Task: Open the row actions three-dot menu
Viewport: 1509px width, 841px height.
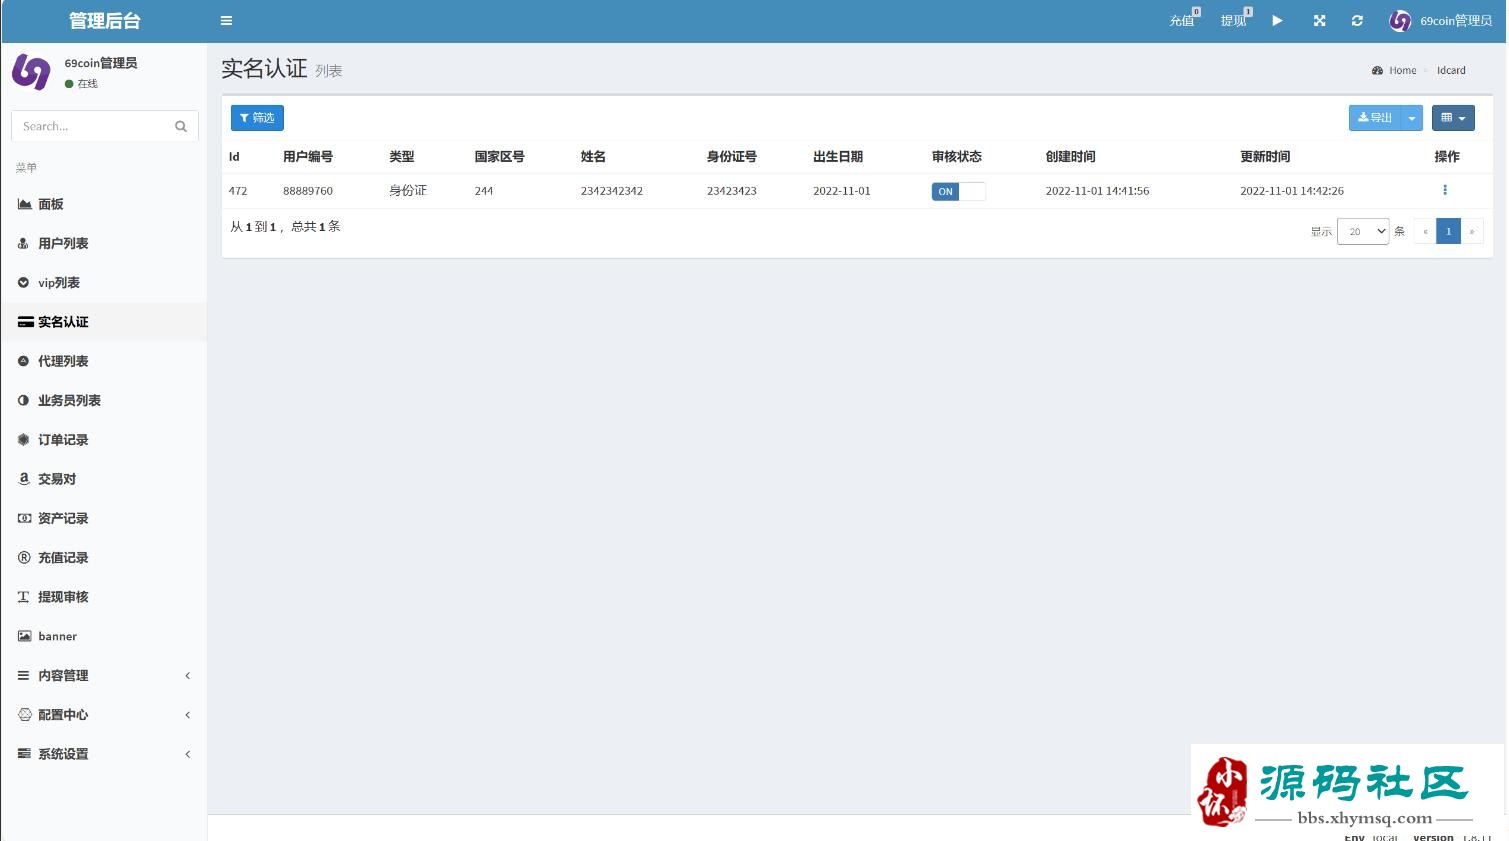Action: [x=1445, y=190]
